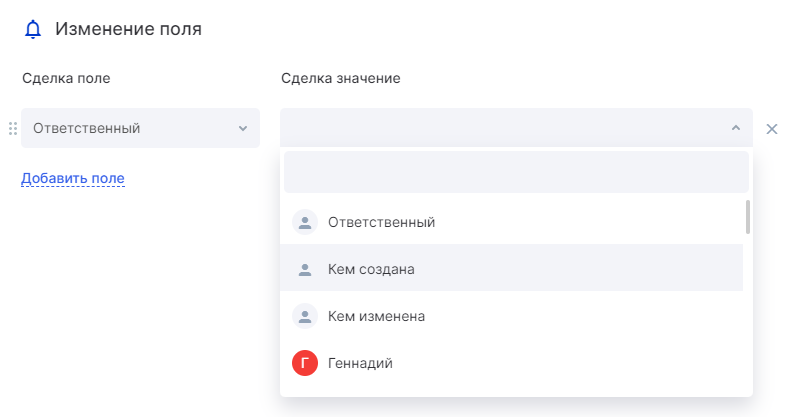Viewport: 786px width, 417px height.
Task: Focus the search box atop the dropdown list
Action: click(x=516, y=172)
